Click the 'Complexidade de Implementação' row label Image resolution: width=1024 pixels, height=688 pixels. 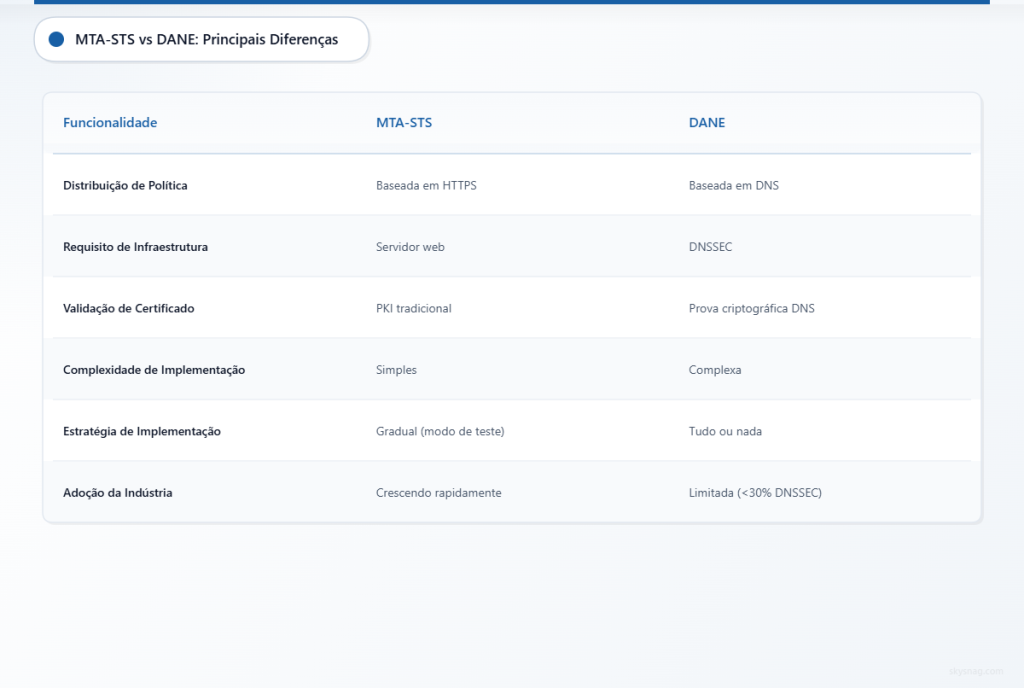[x=154, y=370]
